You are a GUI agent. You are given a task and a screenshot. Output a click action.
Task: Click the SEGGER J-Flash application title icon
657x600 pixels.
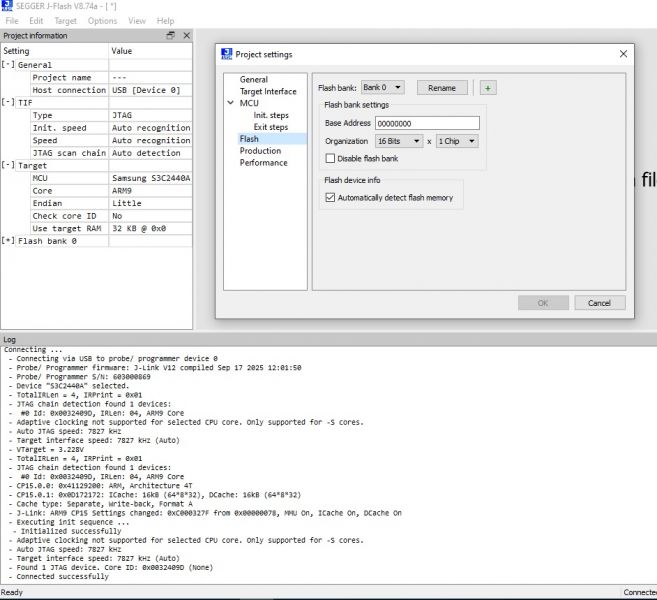coord(8,6)
